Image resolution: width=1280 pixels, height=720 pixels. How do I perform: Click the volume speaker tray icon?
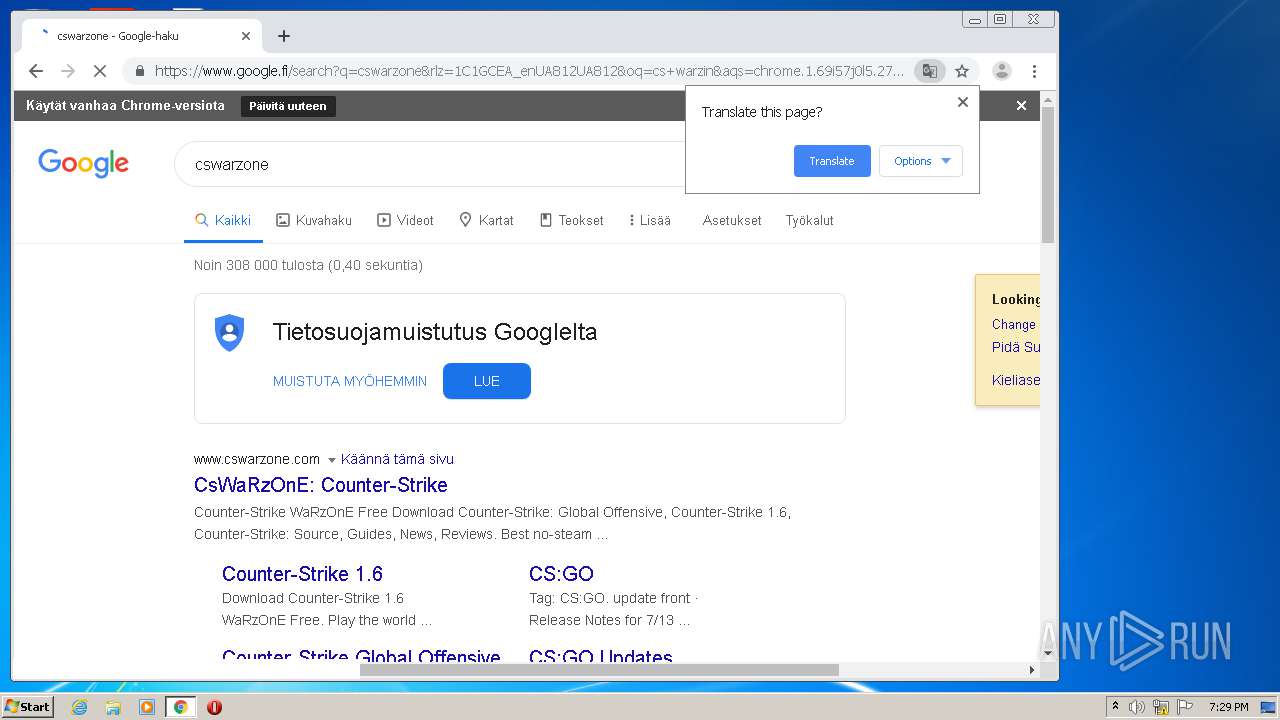pyautogui.click(x=1137, y=707)
